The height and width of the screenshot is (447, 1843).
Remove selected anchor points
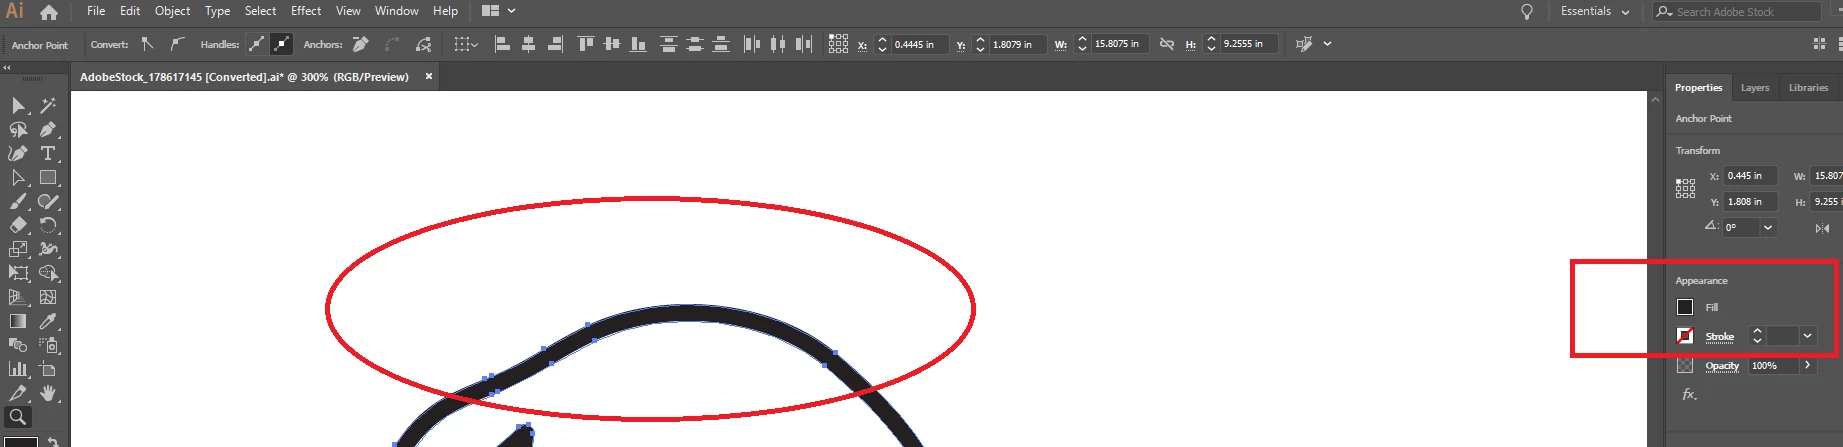point(361,44)
